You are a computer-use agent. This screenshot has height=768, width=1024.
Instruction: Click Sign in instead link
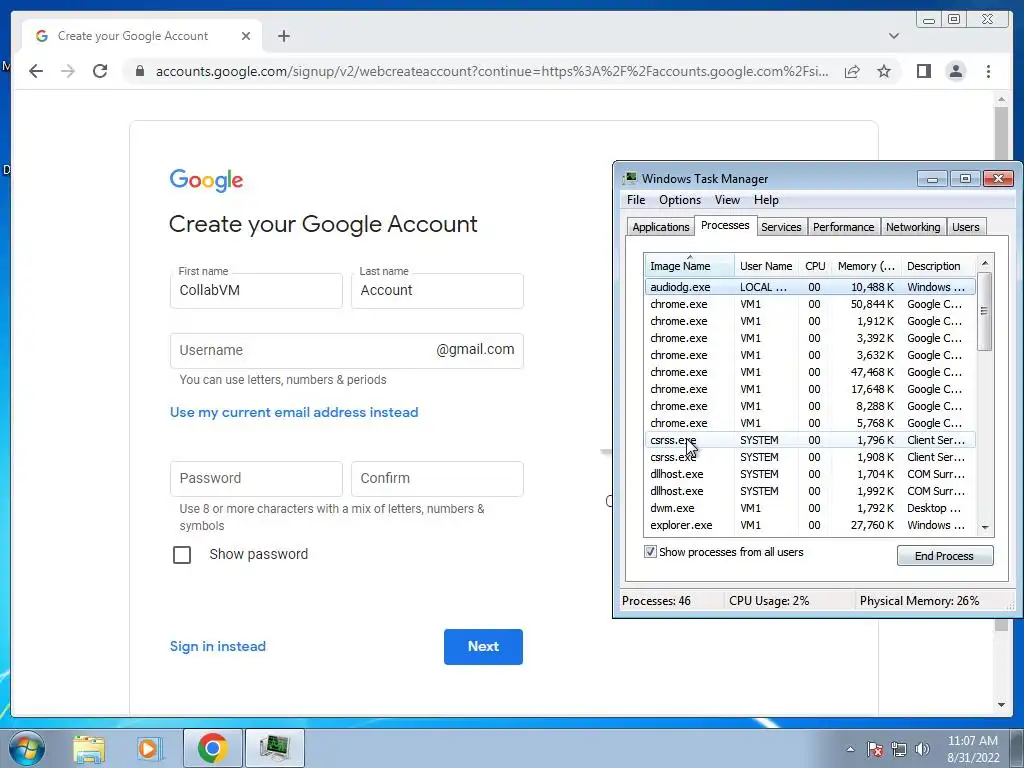click(x=217, y=647)
